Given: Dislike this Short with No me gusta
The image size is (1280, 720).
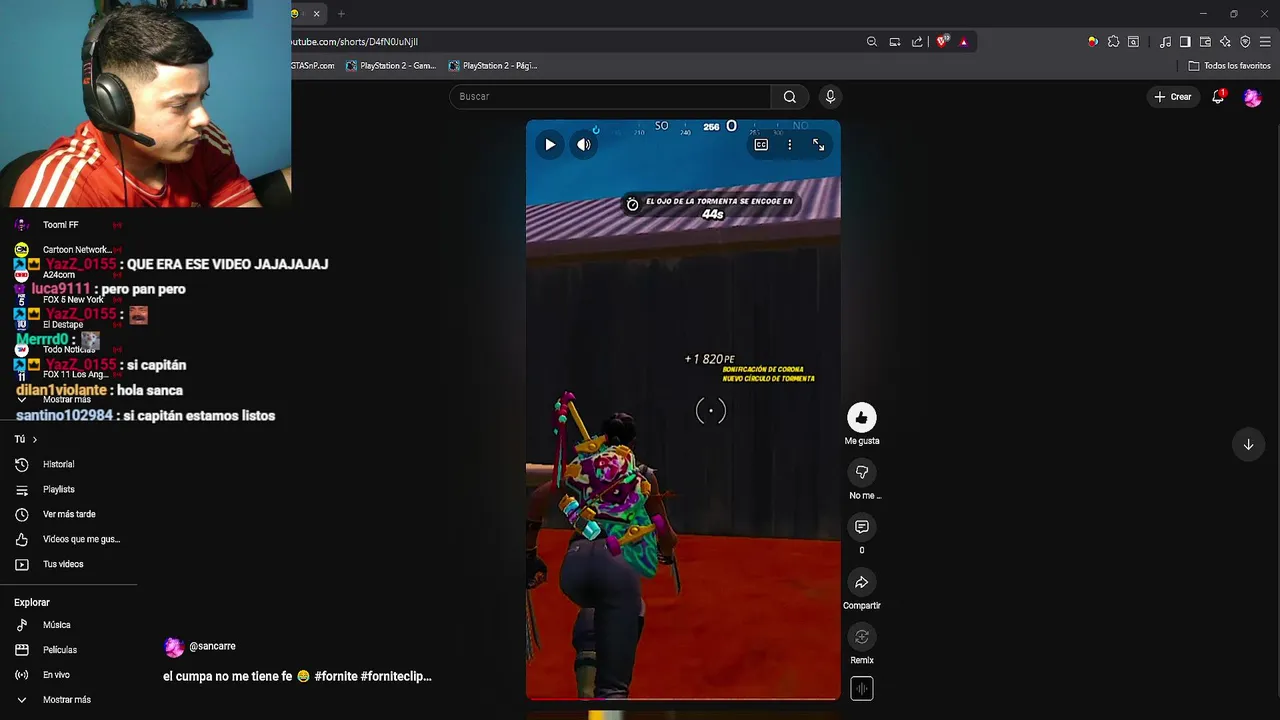Looking at the screenshot, I should 862,472.
